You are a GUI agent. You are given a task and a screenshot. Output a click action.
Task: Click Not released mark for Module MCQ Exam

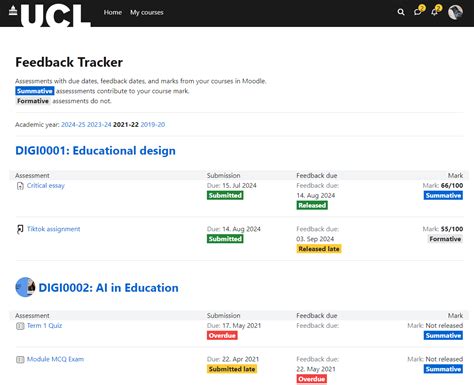pos(444,359)
